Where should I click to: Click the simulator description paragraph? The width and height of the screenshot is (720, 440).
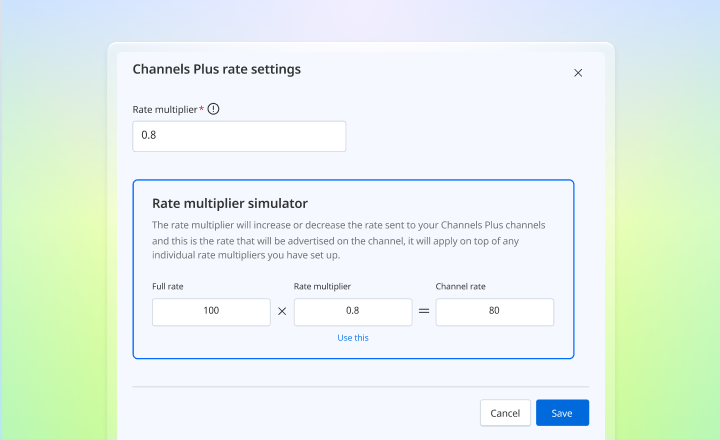click(349, 240)
